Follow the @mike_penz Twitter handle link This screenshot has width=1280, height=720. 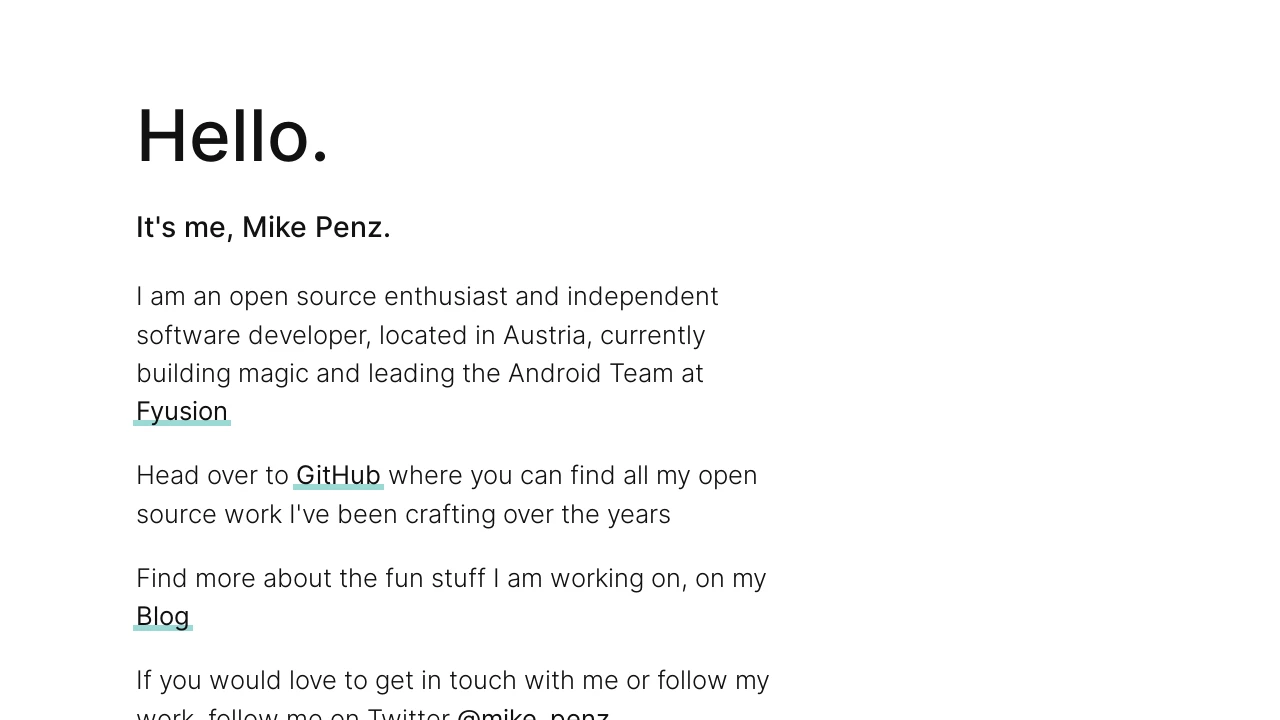coord(533,714)
